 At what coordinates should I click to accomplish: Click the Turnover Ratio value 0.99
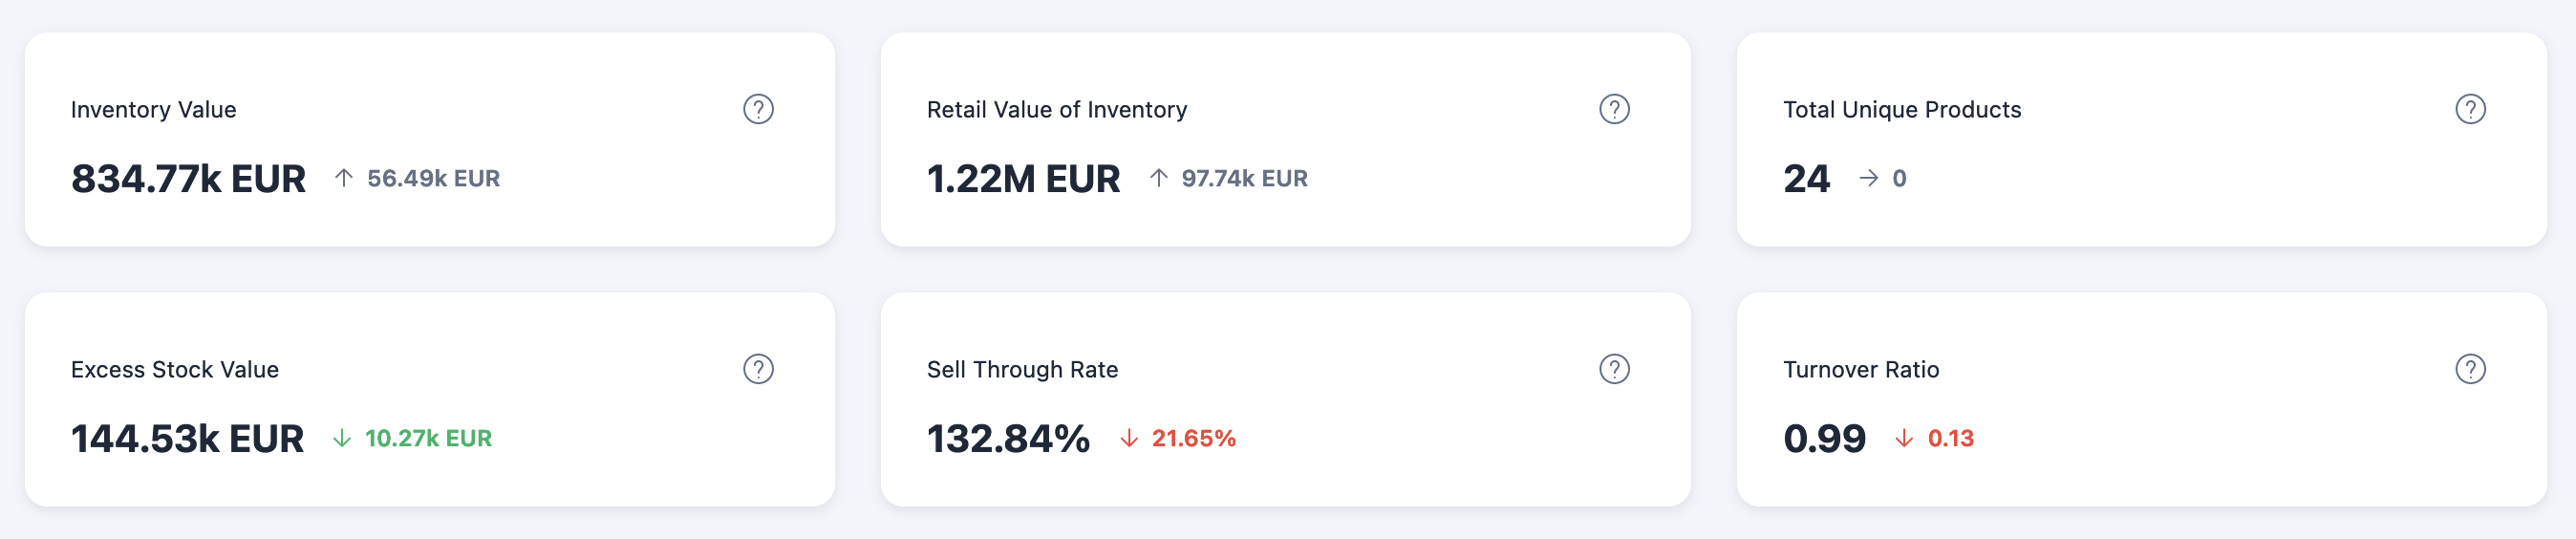(x=1824, y=439)
